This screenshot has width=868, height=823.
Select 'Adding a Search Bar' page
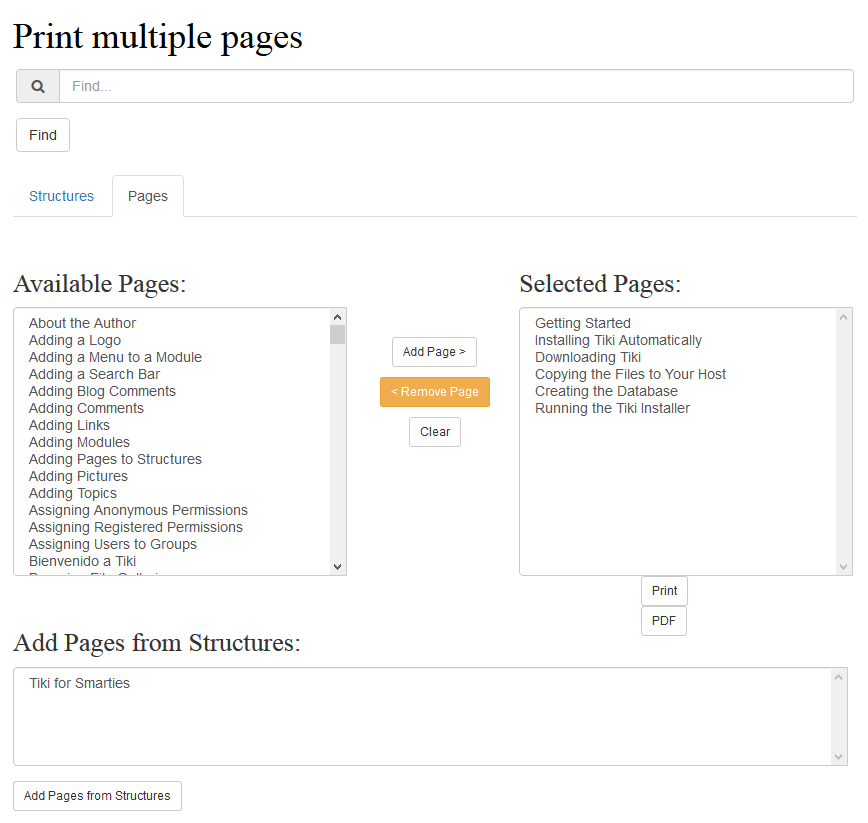pyautogui.click(x=94, y=374)
